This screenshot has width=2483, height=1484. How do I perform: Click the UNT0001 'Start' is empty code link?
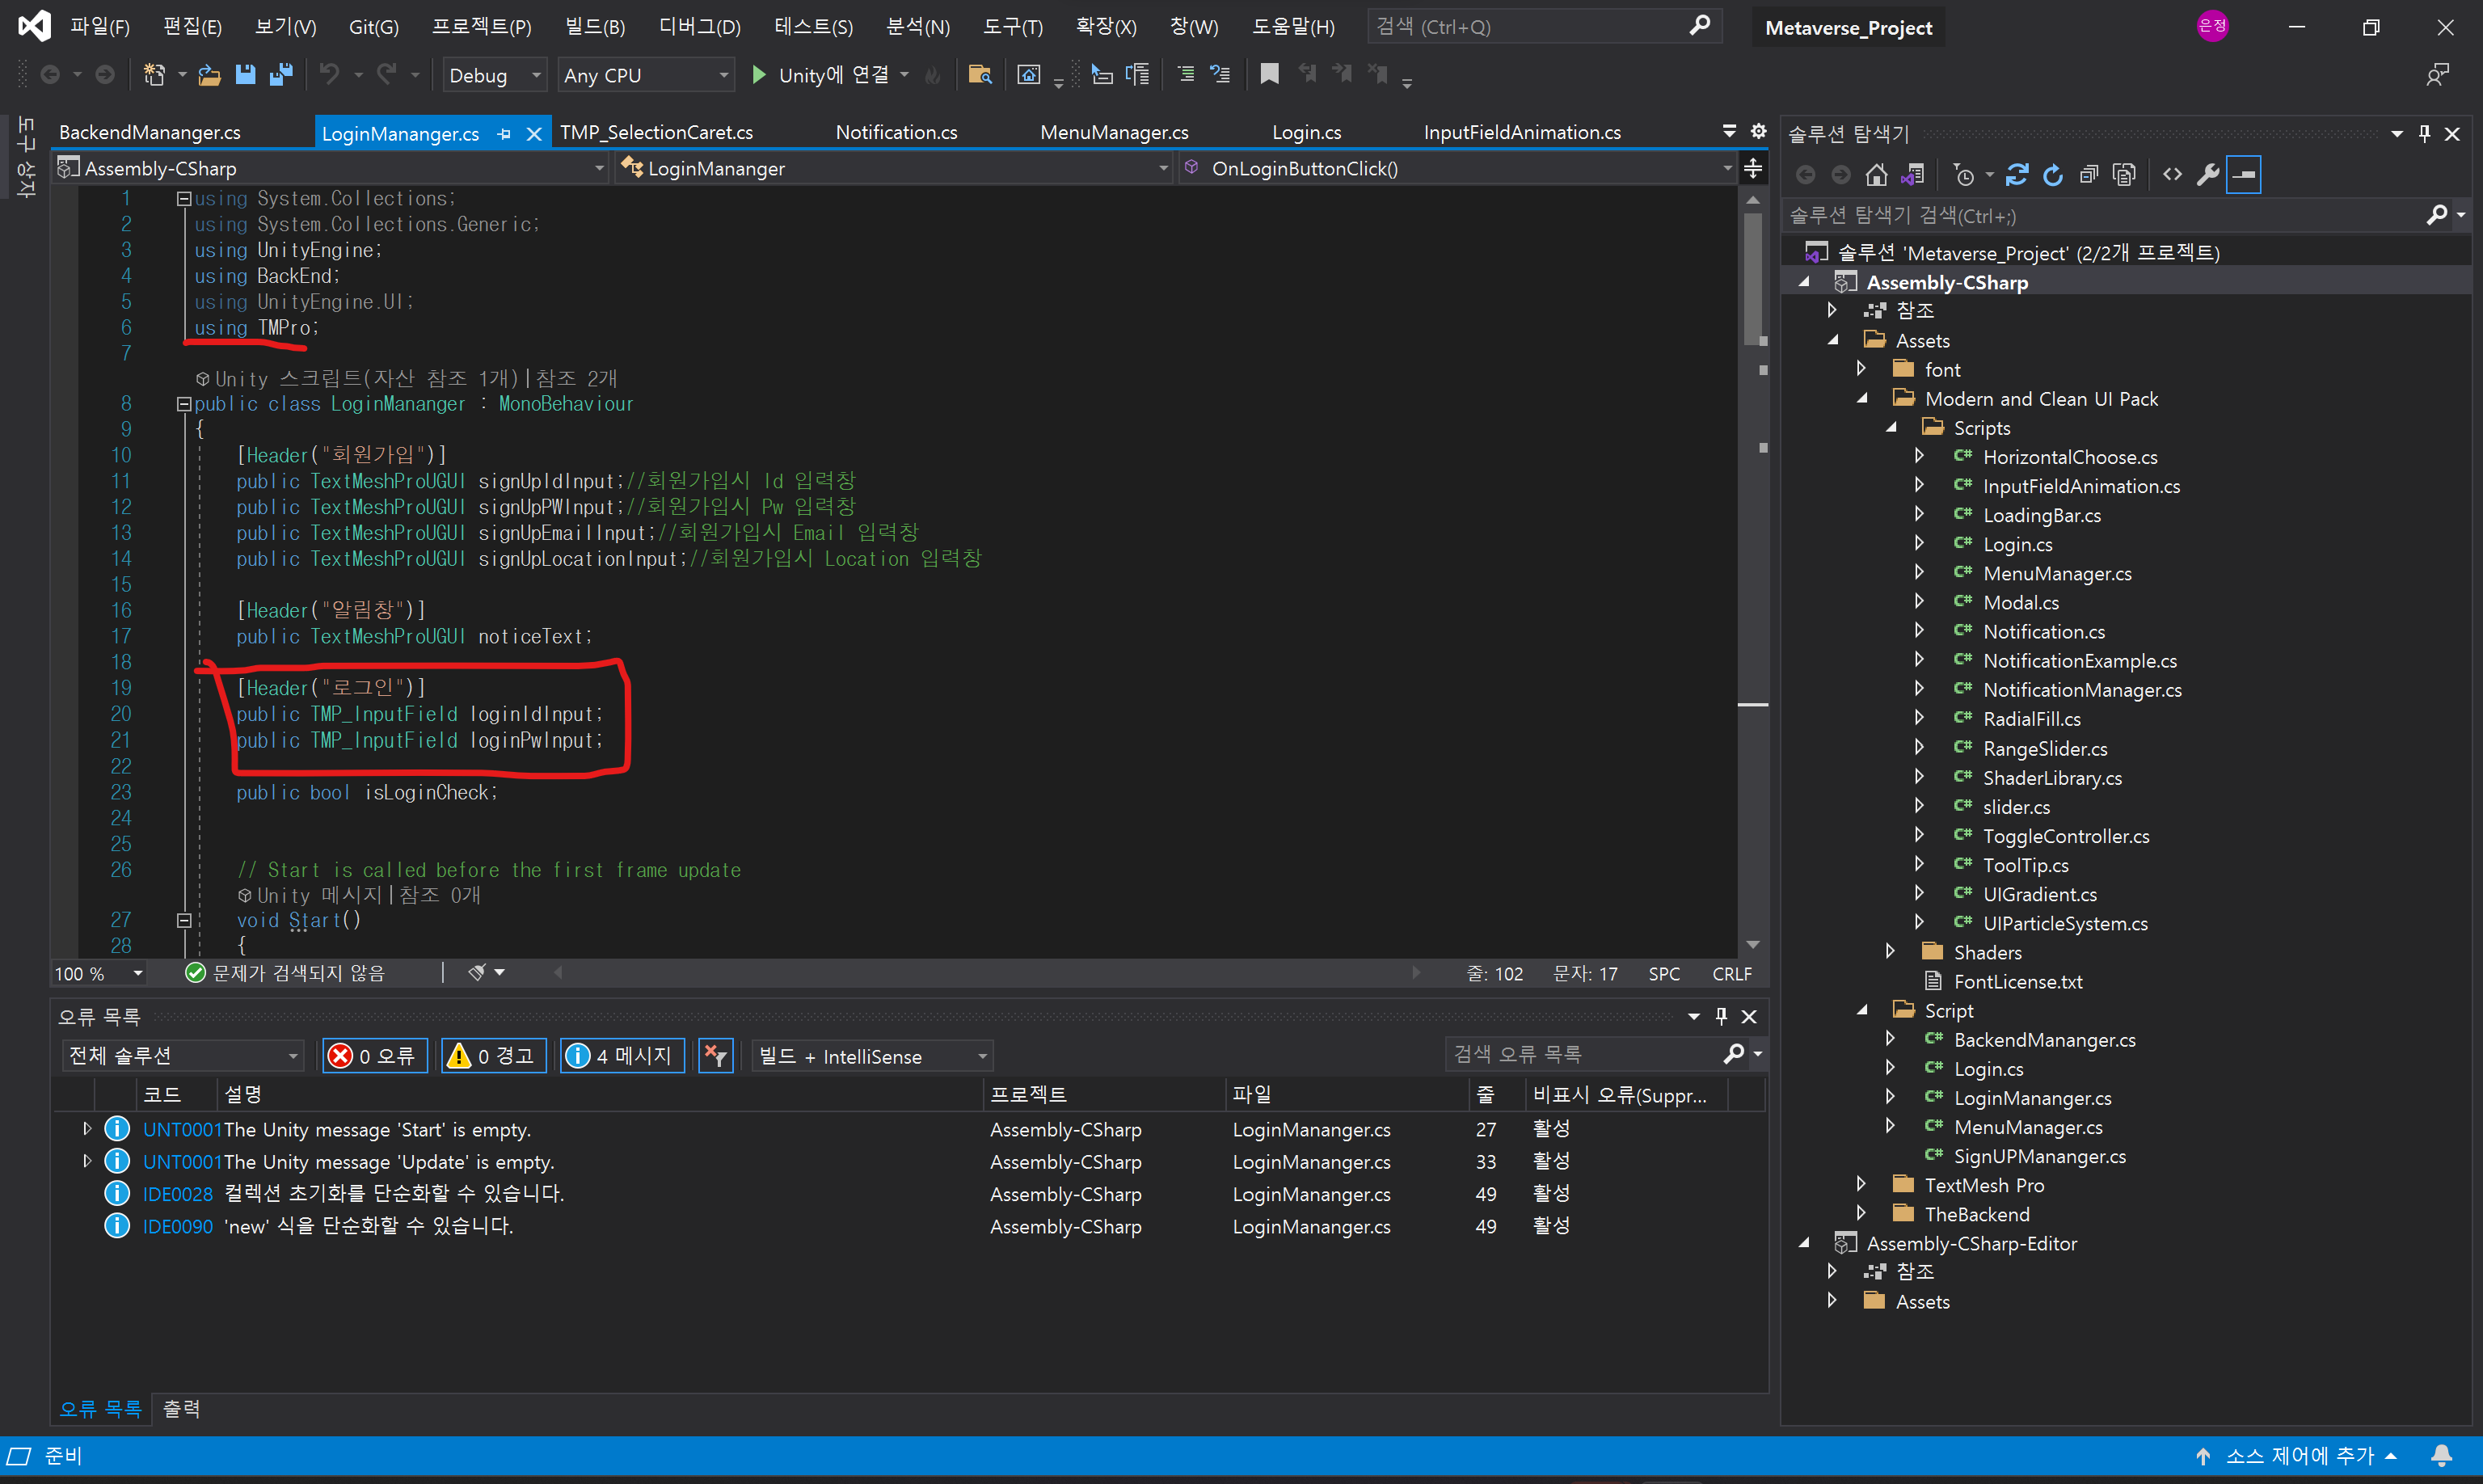pyautogui.click(x=182, y=1129)
